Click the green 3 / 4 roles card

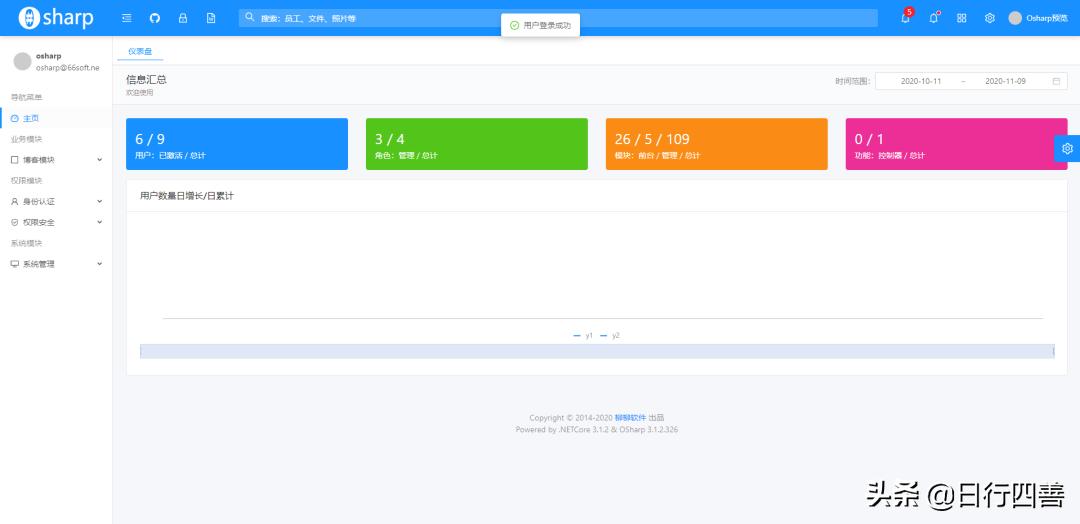click(x=477, y=144)
